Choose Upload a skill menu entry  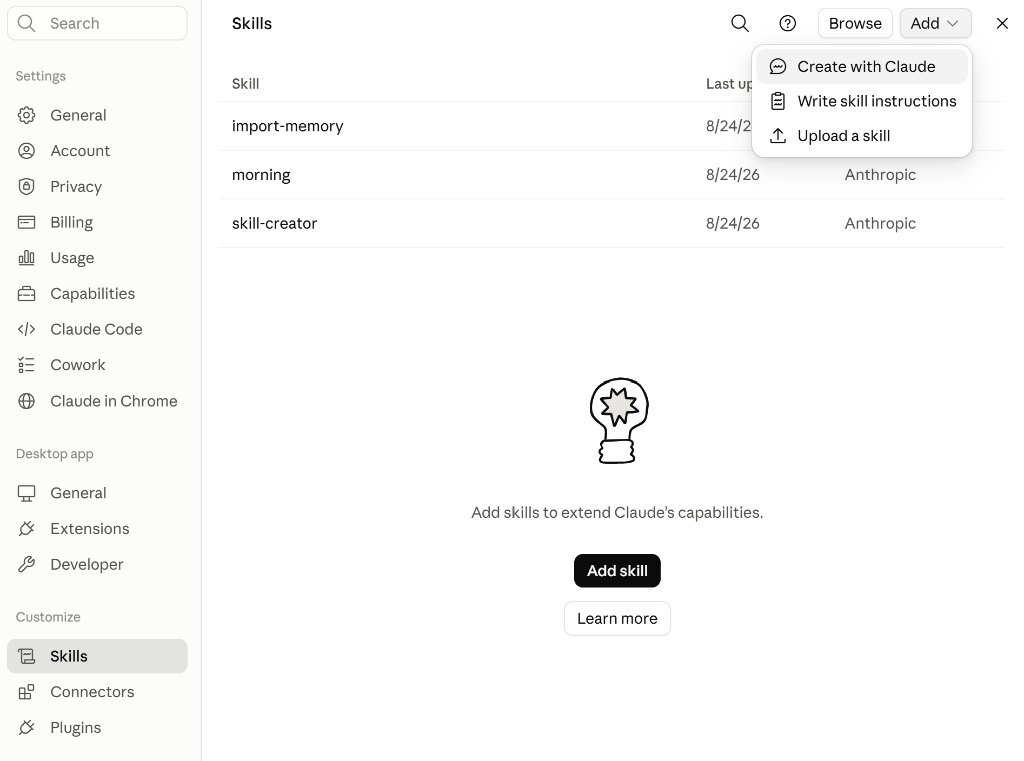(x=861, y=136)
